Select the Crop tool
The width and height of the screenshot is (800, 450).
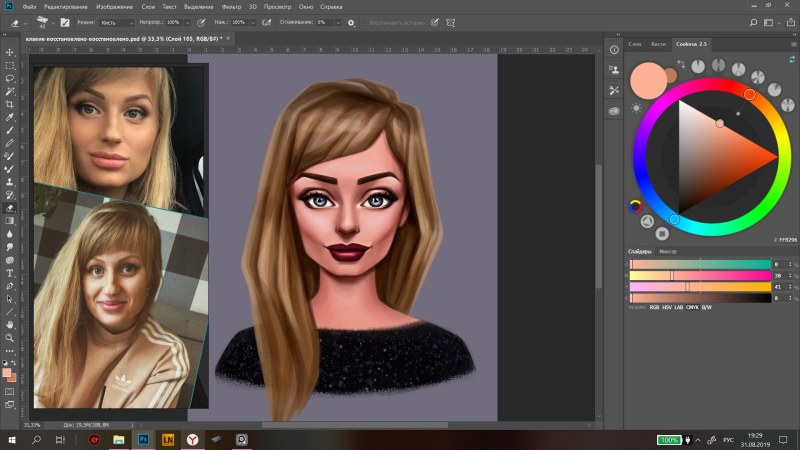coord(10,104)
